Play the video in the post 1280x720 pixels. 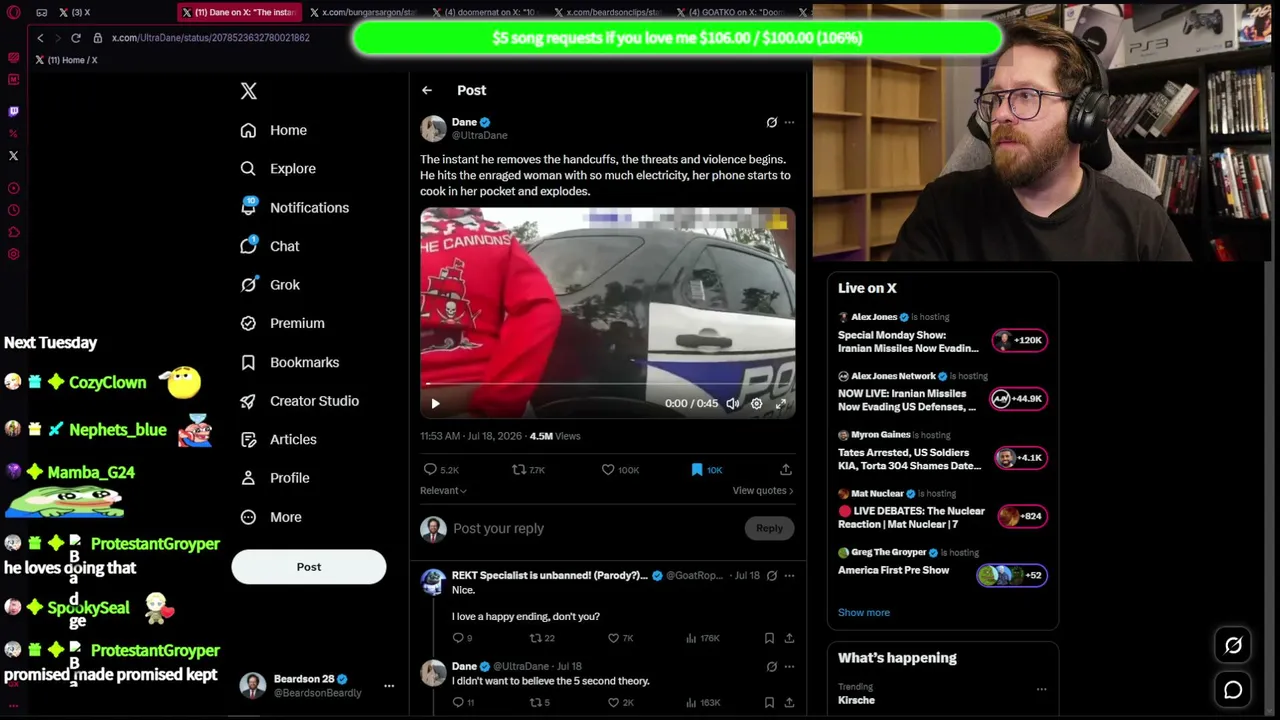435,404
